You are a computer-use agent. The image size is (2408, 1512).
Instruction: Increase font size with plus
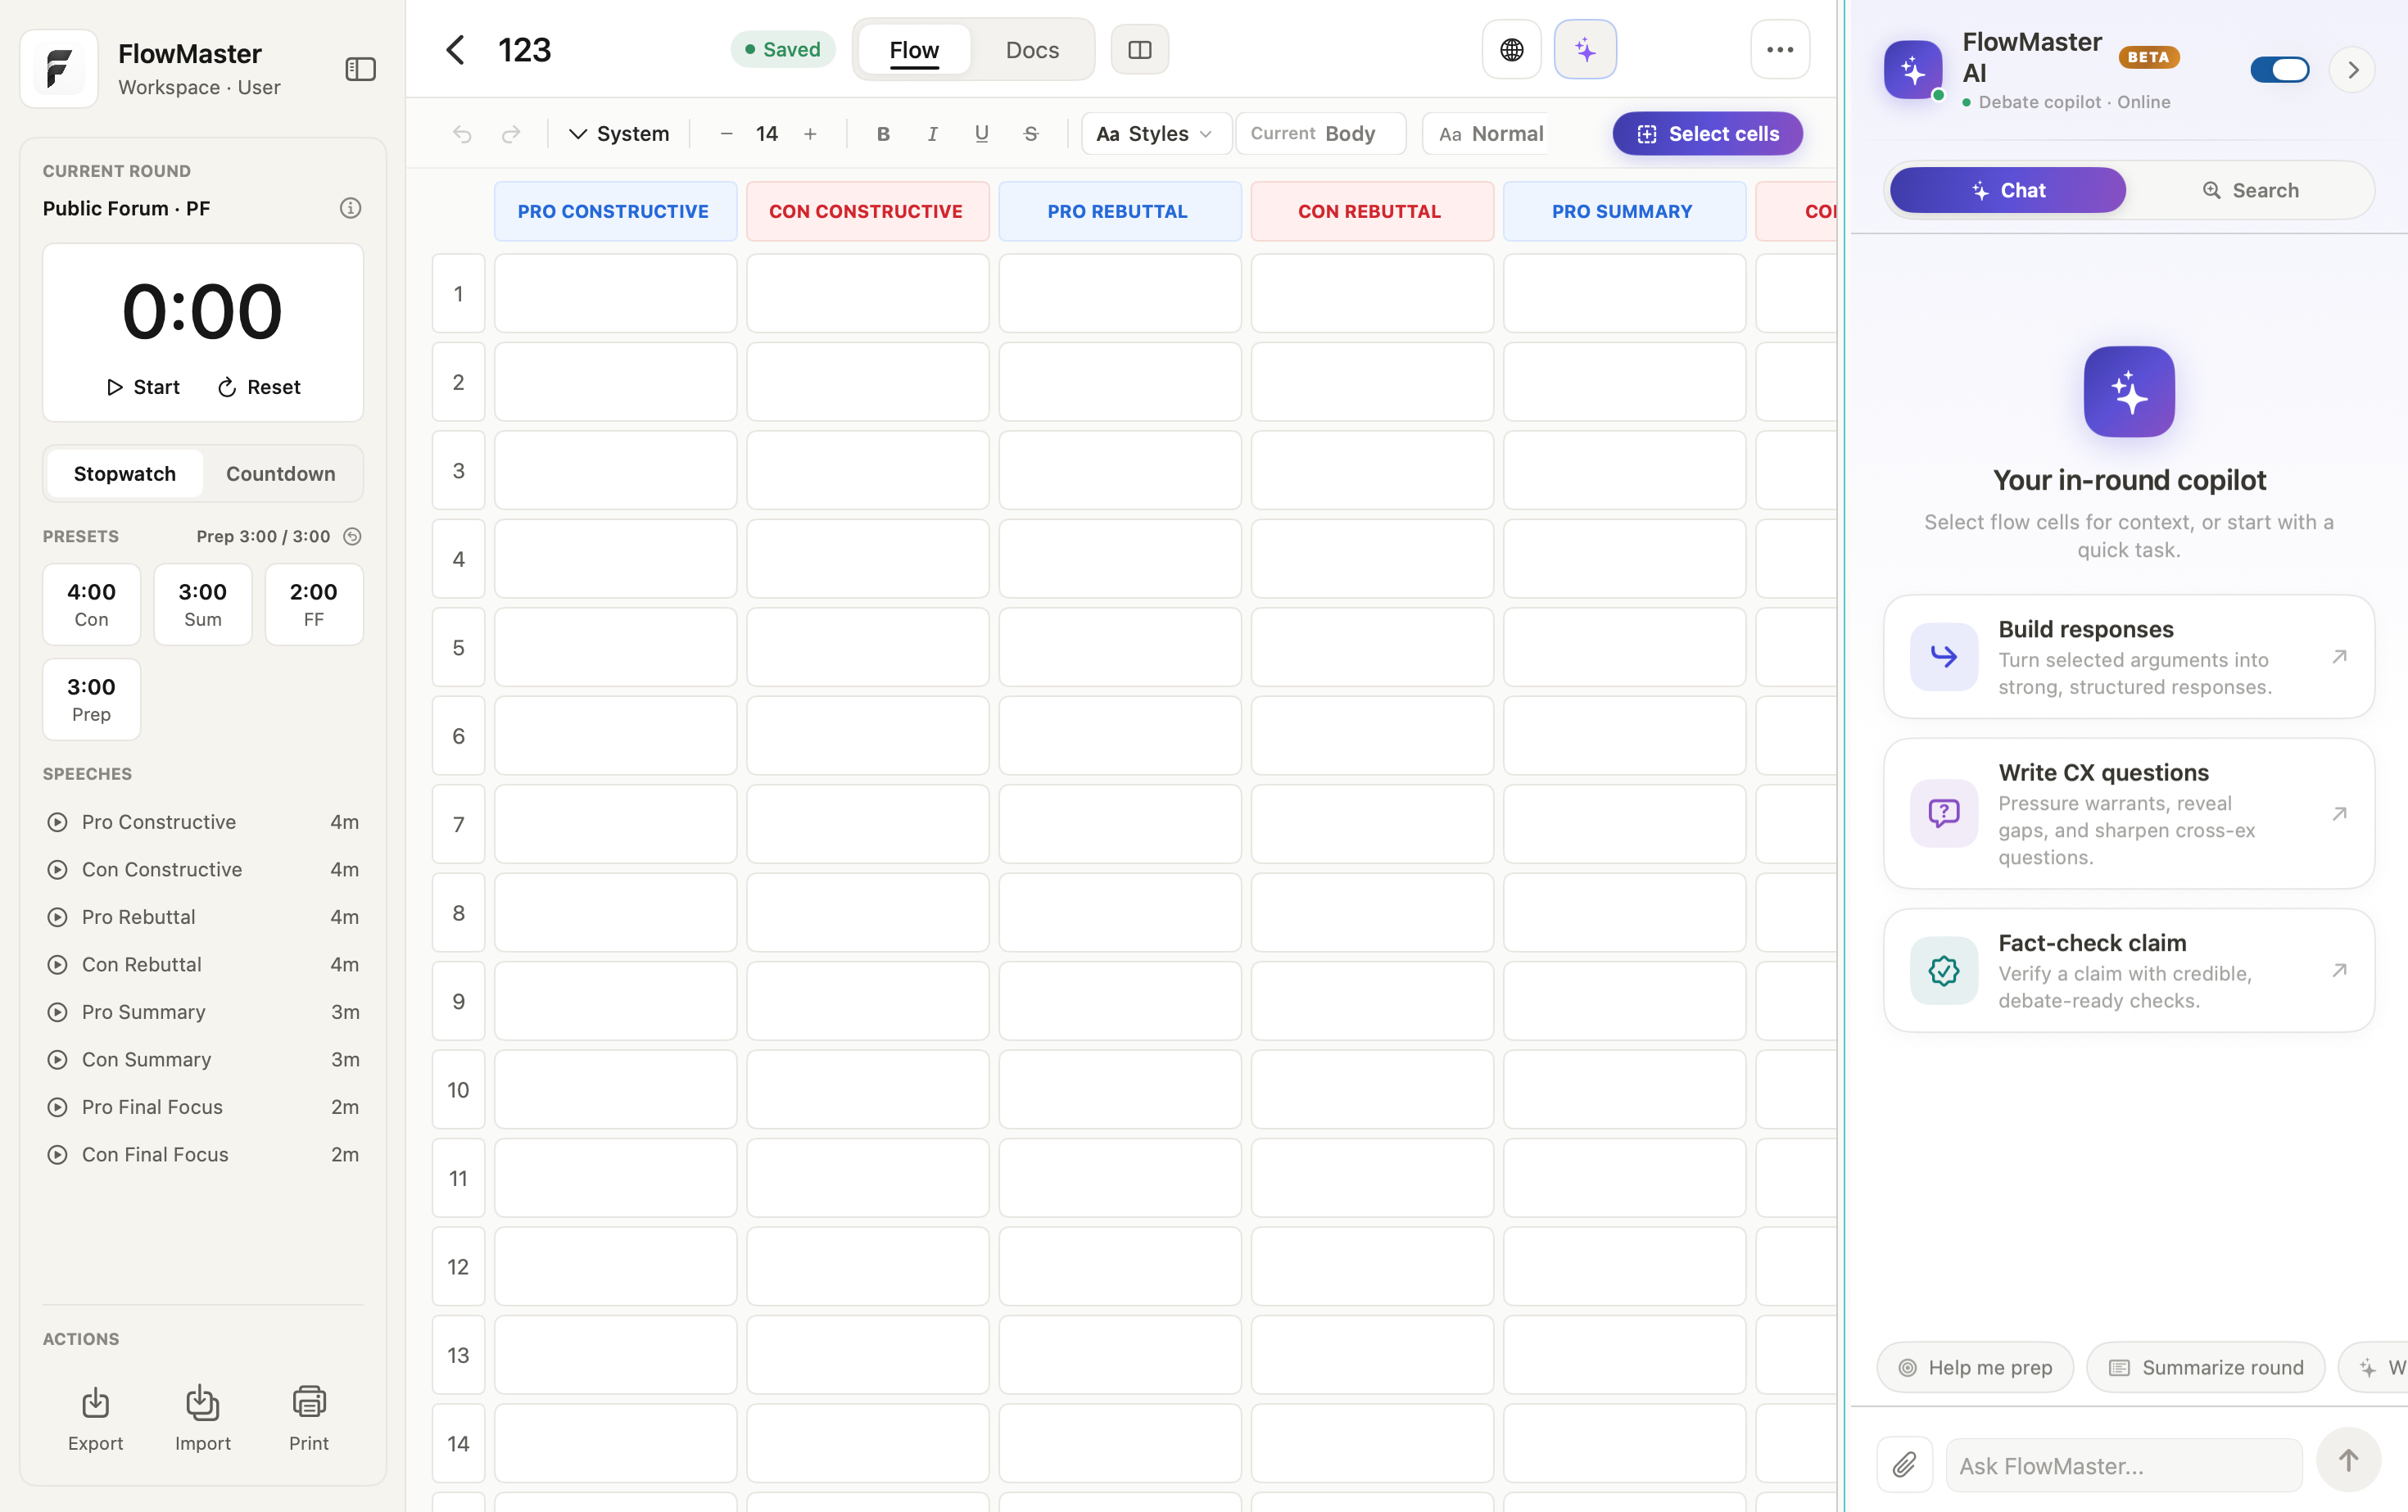(810, 134)
